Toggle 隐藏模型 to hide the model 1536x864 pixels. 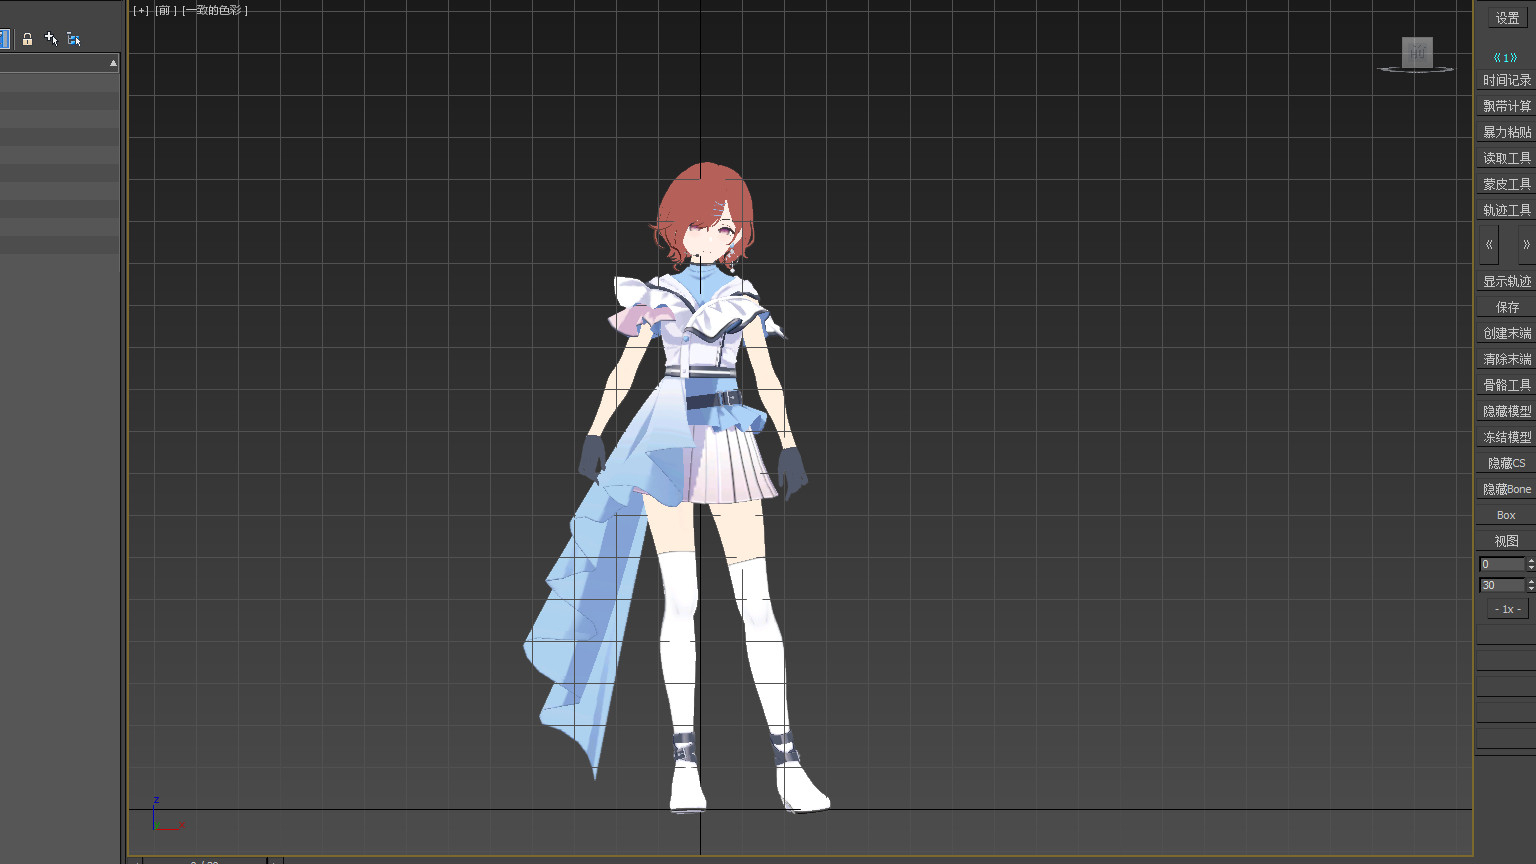tap(1506, 411)
